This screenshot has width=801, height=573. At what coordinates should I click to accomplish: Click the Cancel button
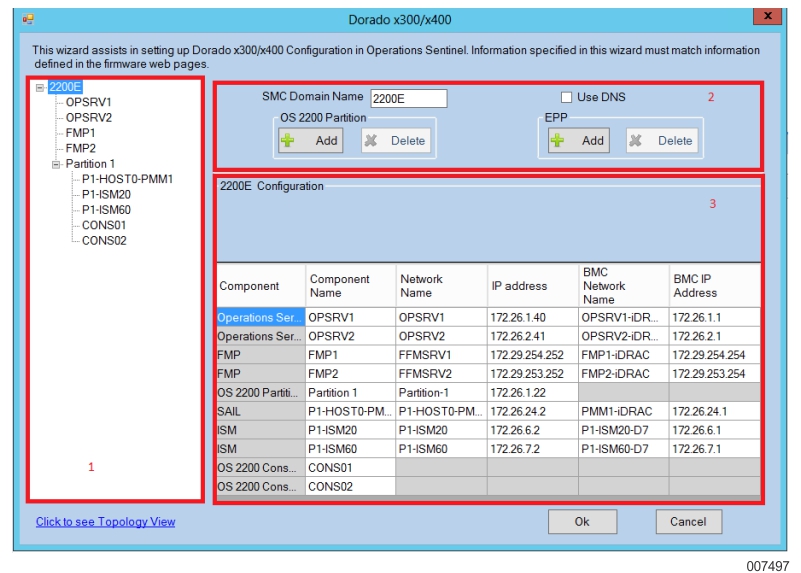(689, 521)
